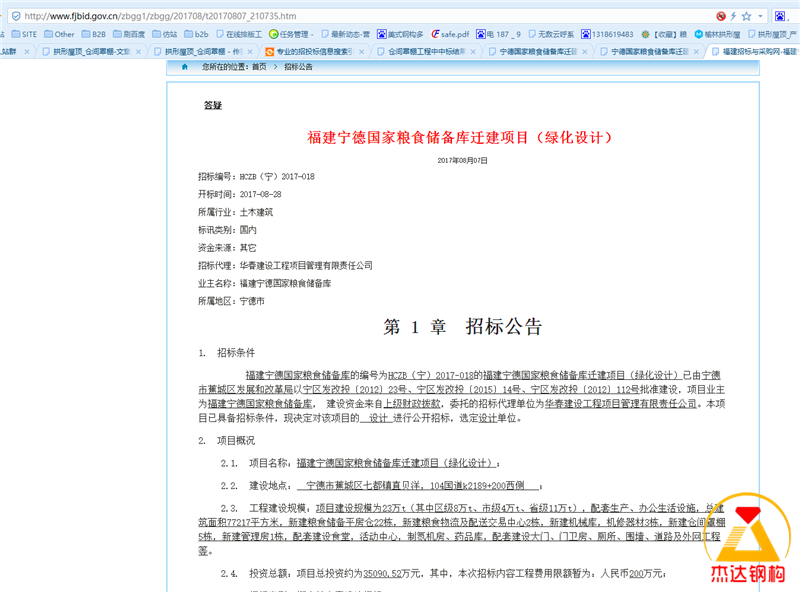Open the 仿站 bookmark folder

click(165, 34)
